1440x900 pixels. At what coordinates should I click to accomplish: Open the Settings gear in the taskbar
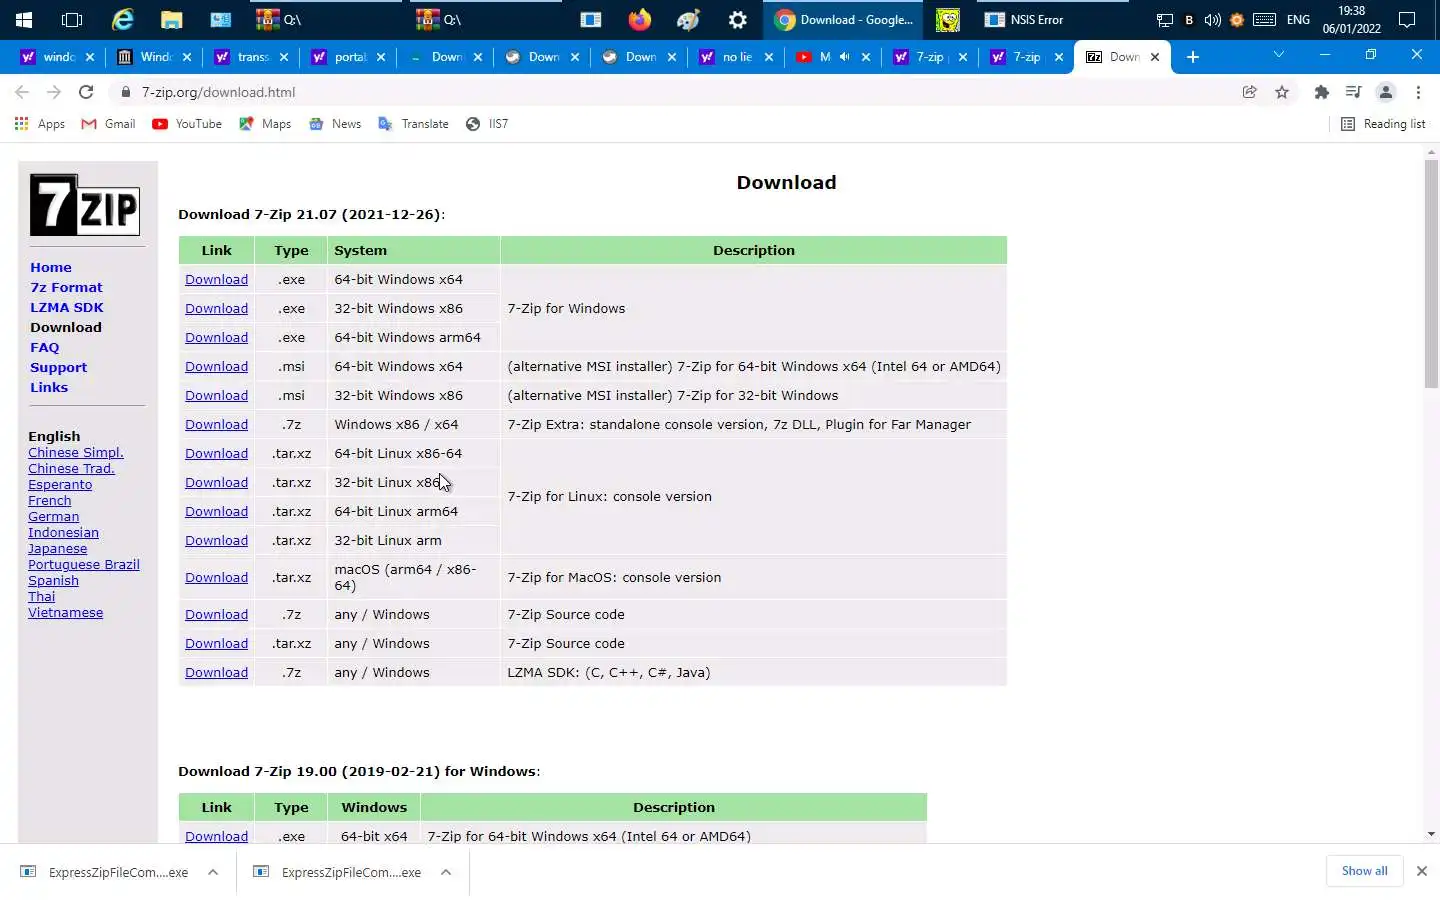click(738, 19)
